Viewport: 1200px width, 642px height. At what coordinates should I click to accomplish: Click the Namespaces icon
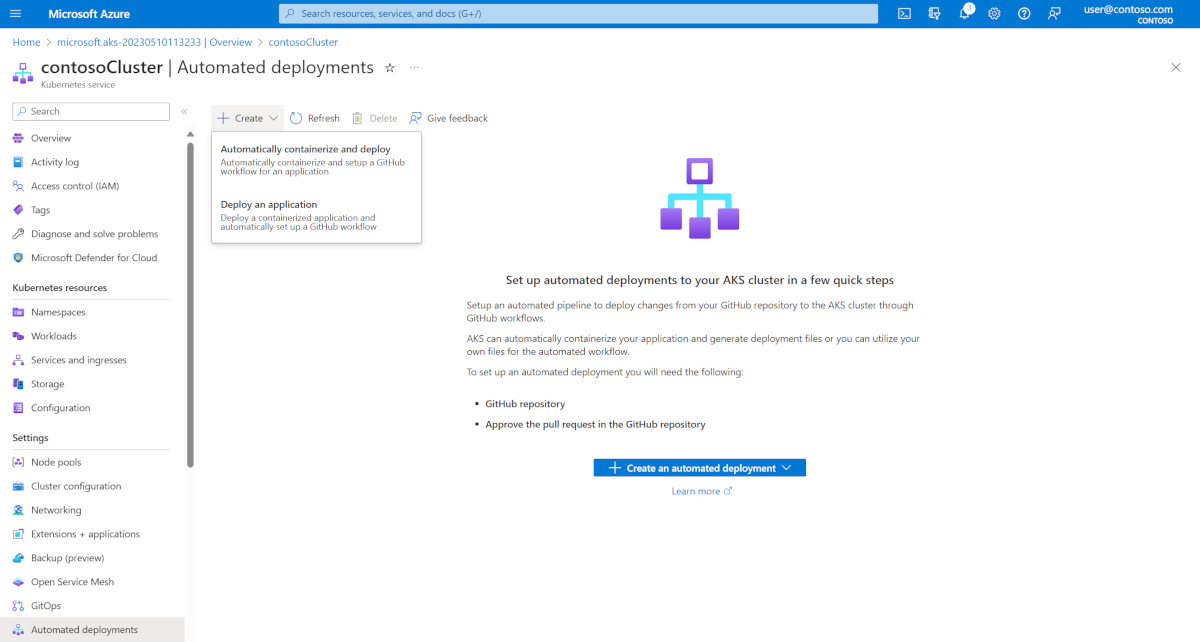tap(19, 312)
